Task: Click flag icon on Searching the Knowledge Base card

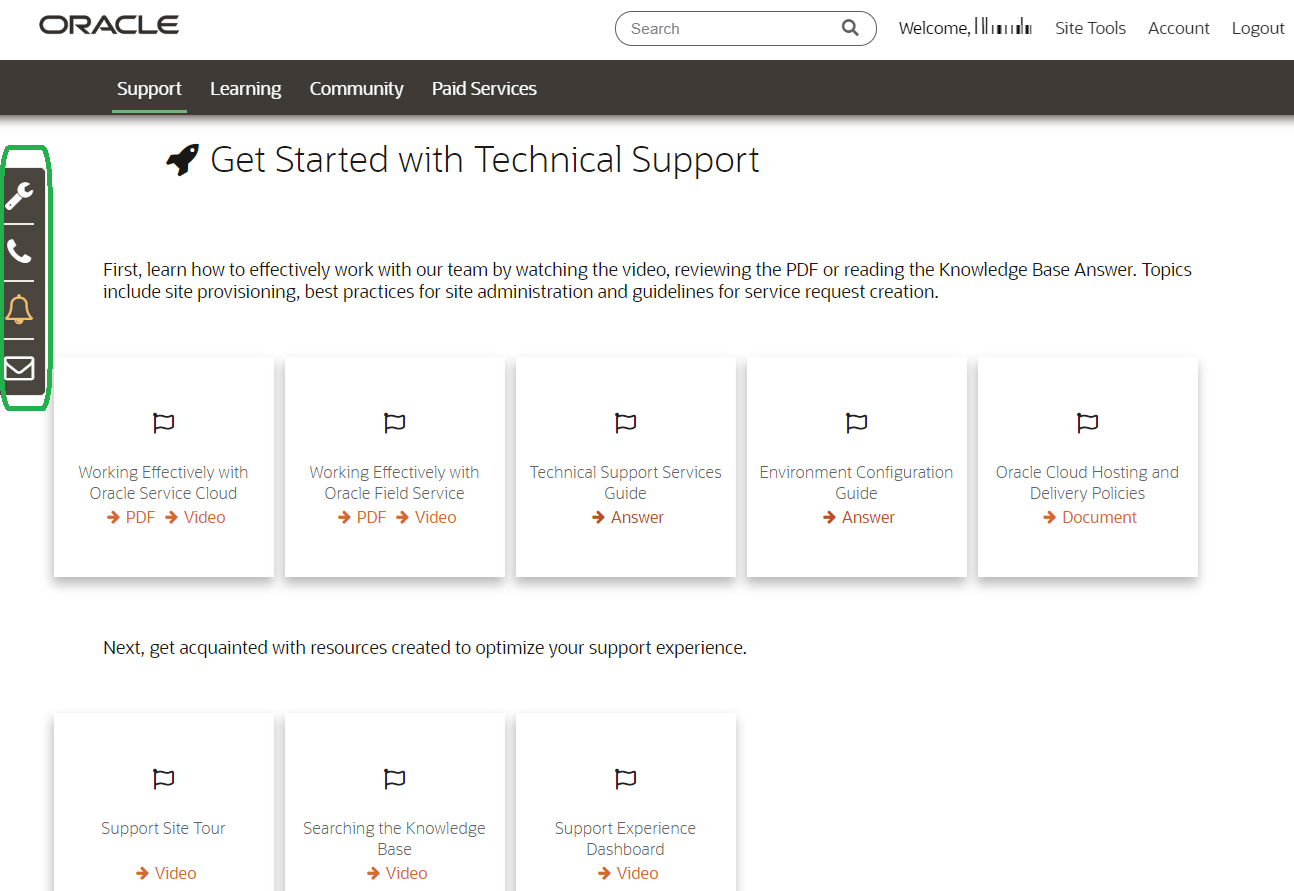Action: (394, 779)
